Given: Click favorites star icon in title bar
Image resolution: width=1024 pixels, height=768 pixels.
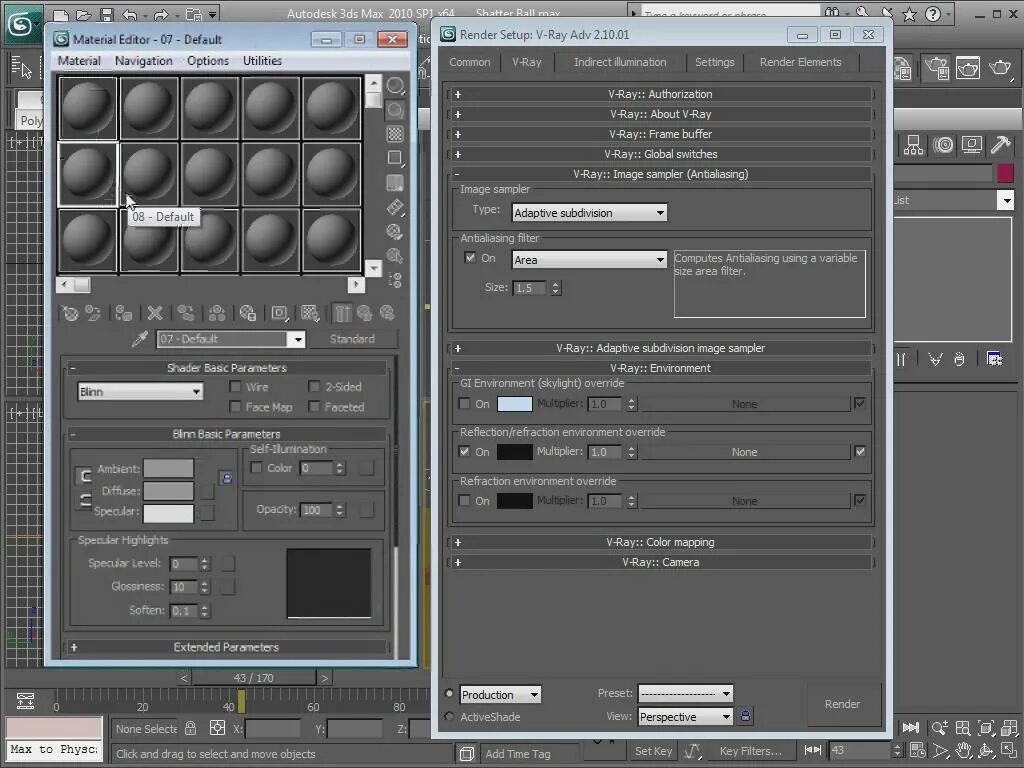Looking at the screenshot, I should click(908, 14).
